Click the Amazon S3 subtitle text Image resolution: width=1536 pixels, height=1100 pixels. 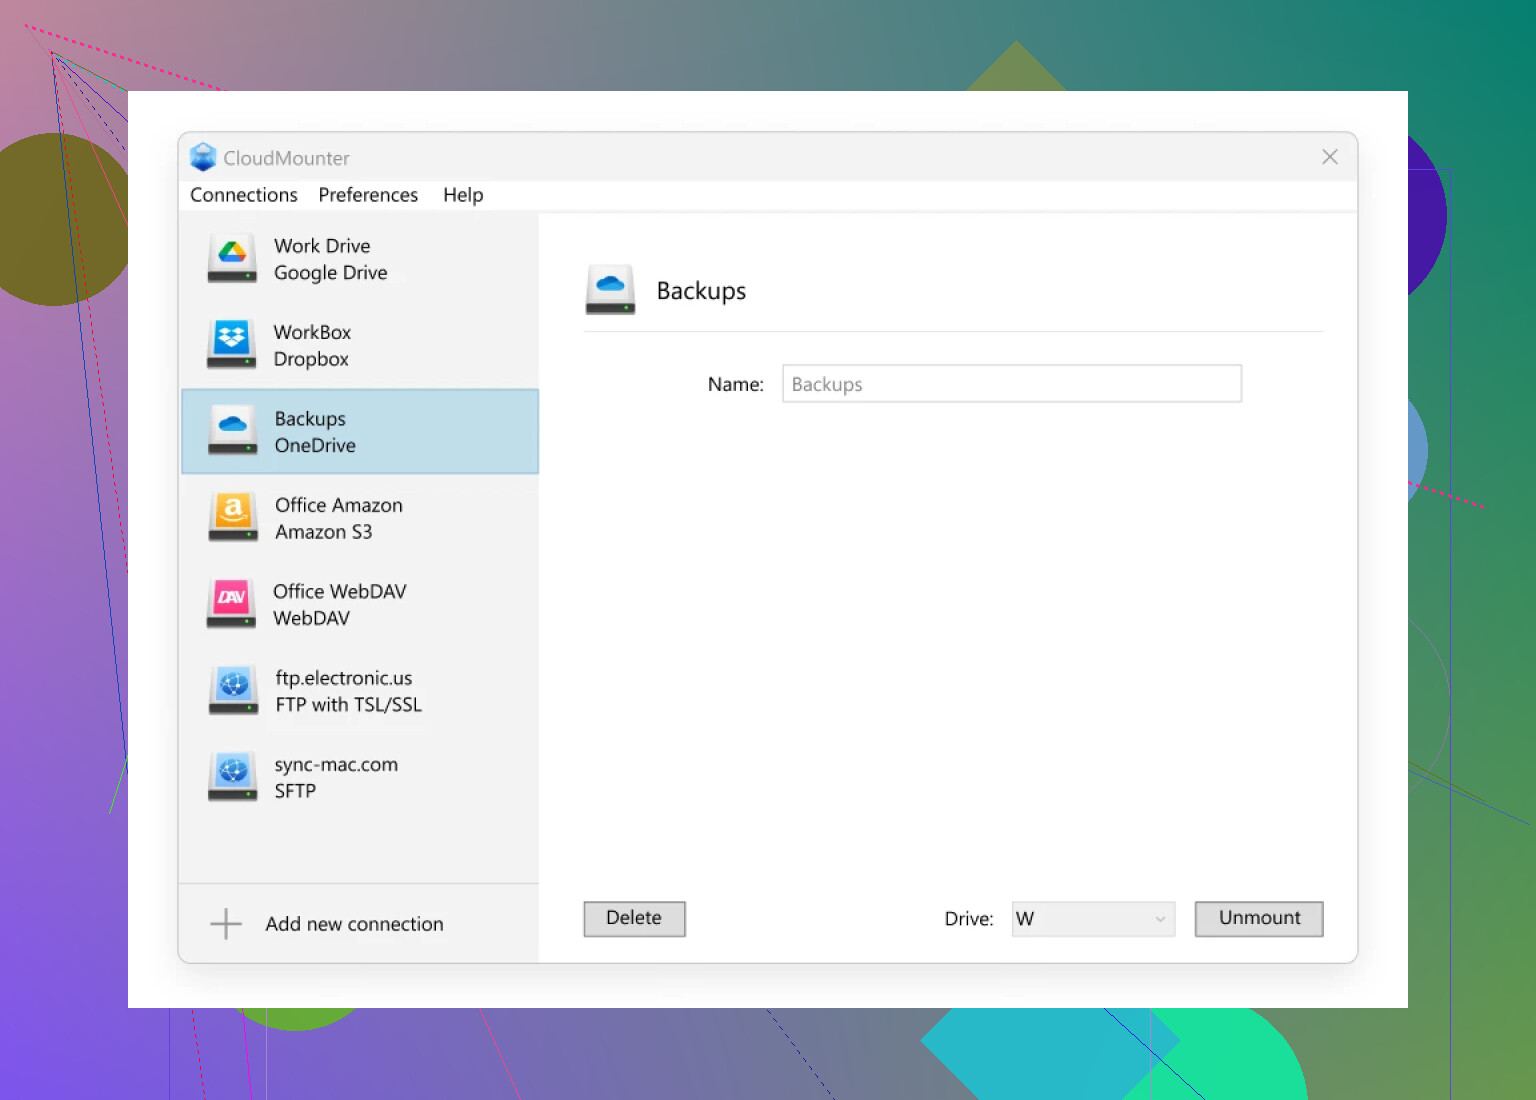(x=323, y=532)
